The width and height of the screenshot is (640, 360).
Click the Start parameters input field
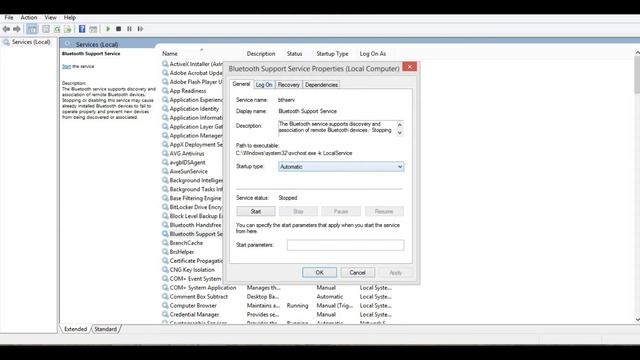pos(345,245)
